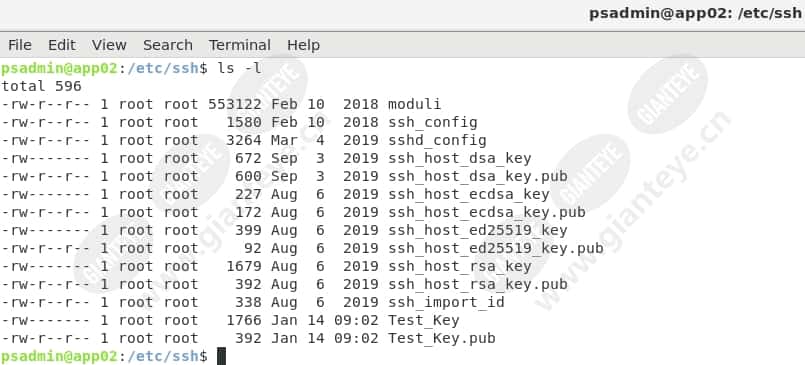Click the window title psadmin@app02: /etc/ssh
Viewport: 805px width, 365px height.
pyautogui.click(x=695, y=13)
